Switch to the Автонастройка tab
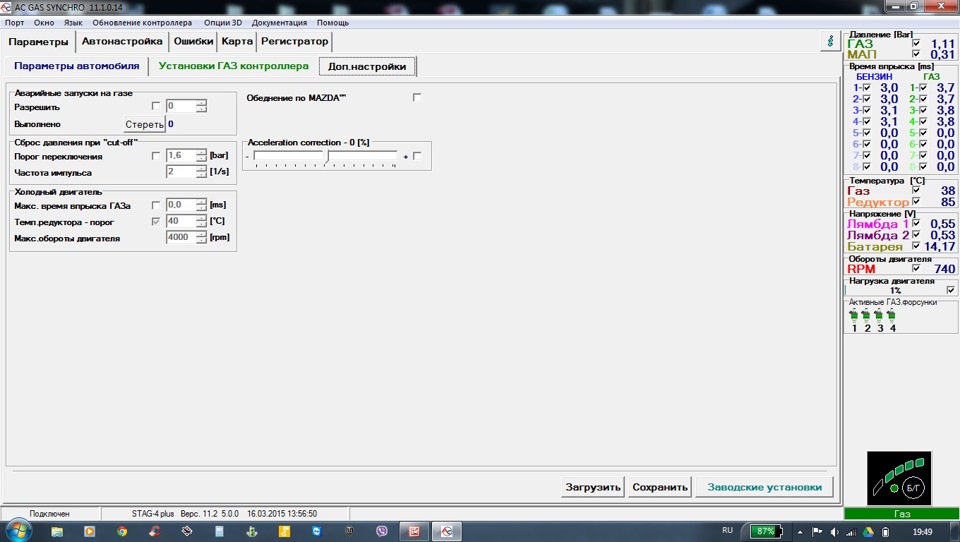 click(122, 41)
